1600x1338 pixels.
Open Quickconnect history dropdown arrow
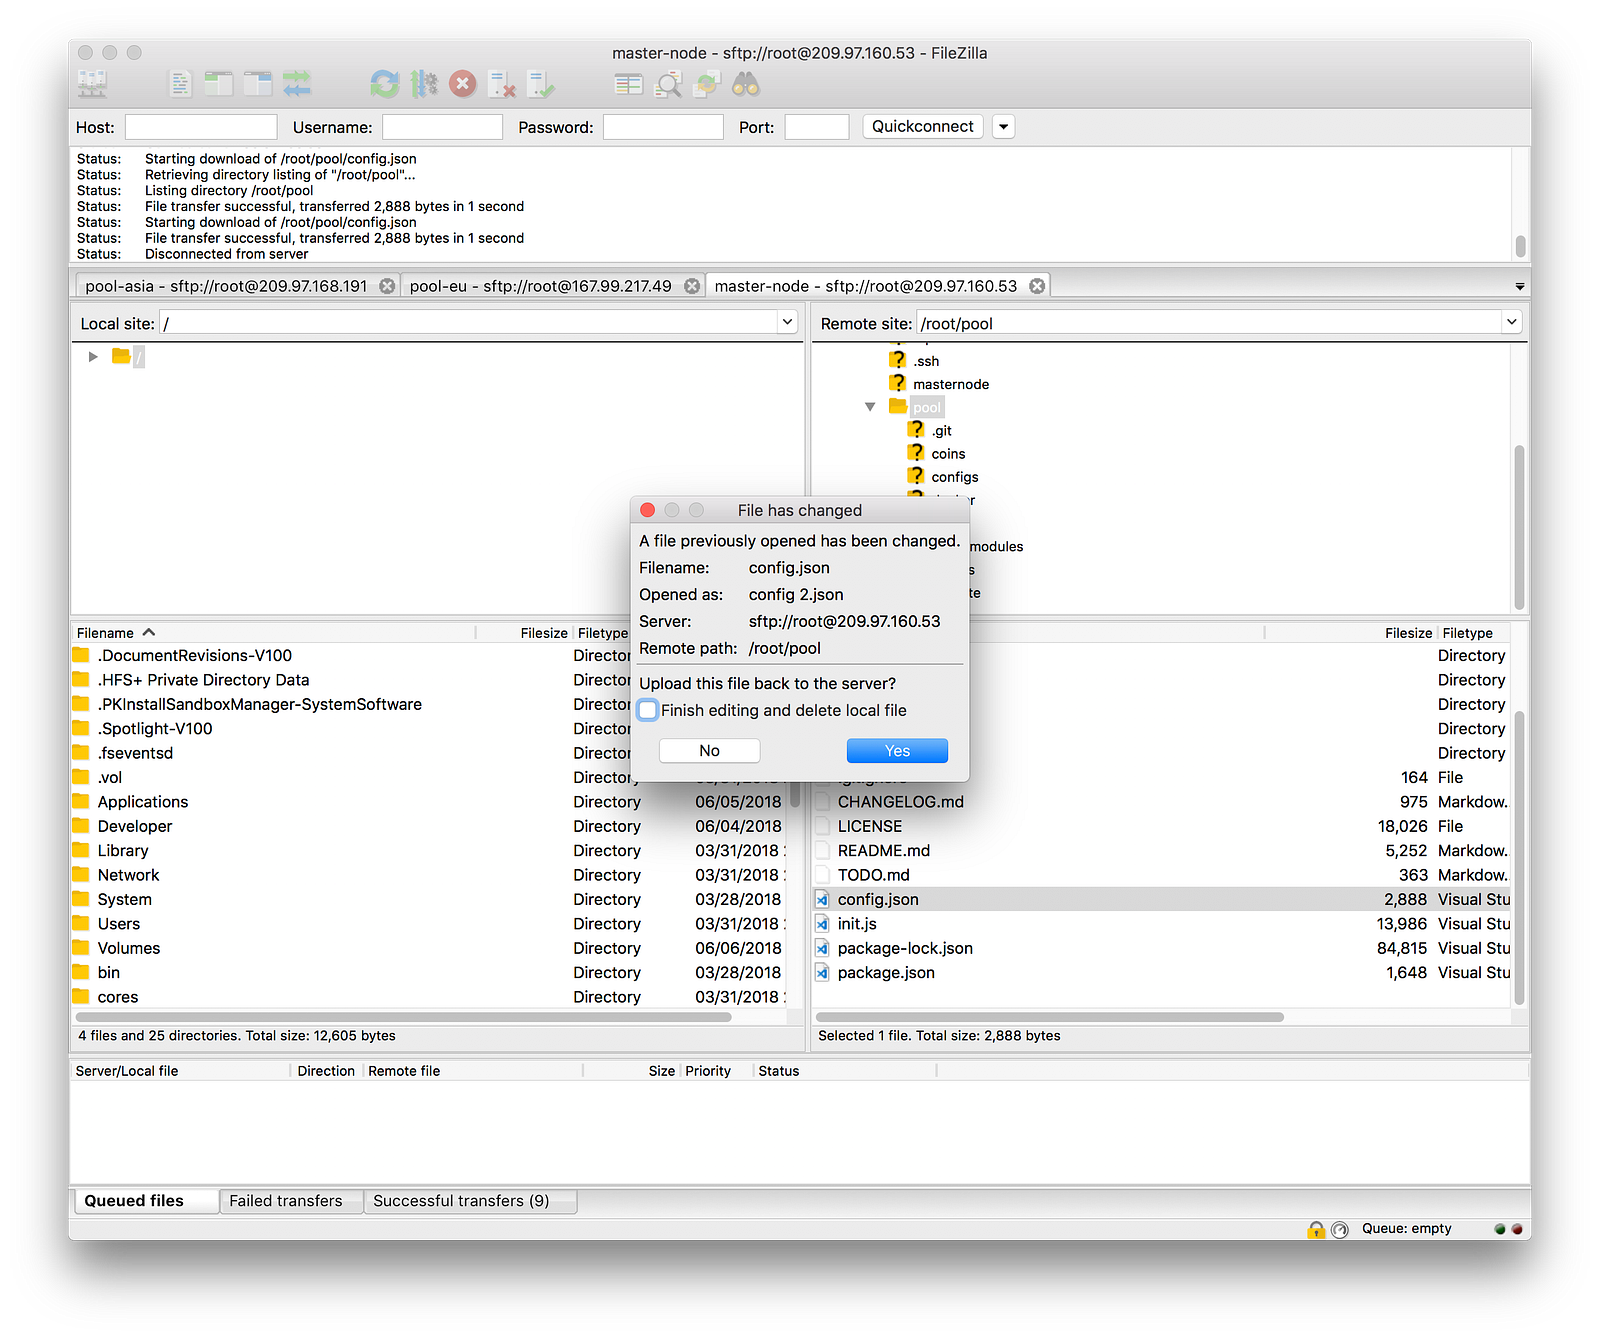pos(1004,127)
